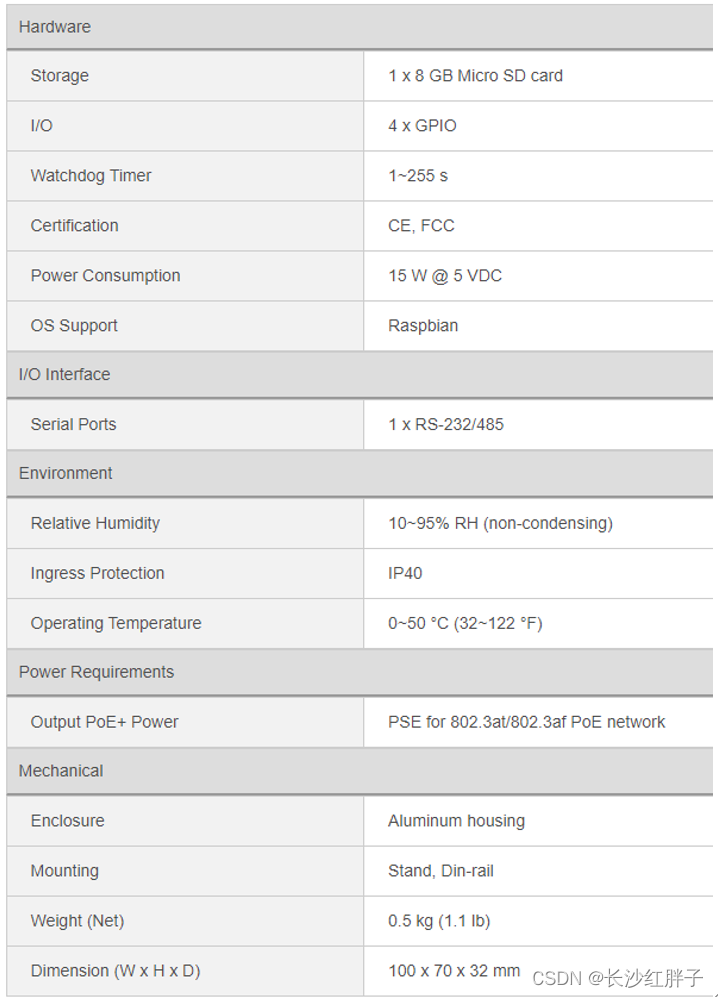This screenshot has width=718, height=997.
Task: Select the OS Support label
Action: [74, 326]
